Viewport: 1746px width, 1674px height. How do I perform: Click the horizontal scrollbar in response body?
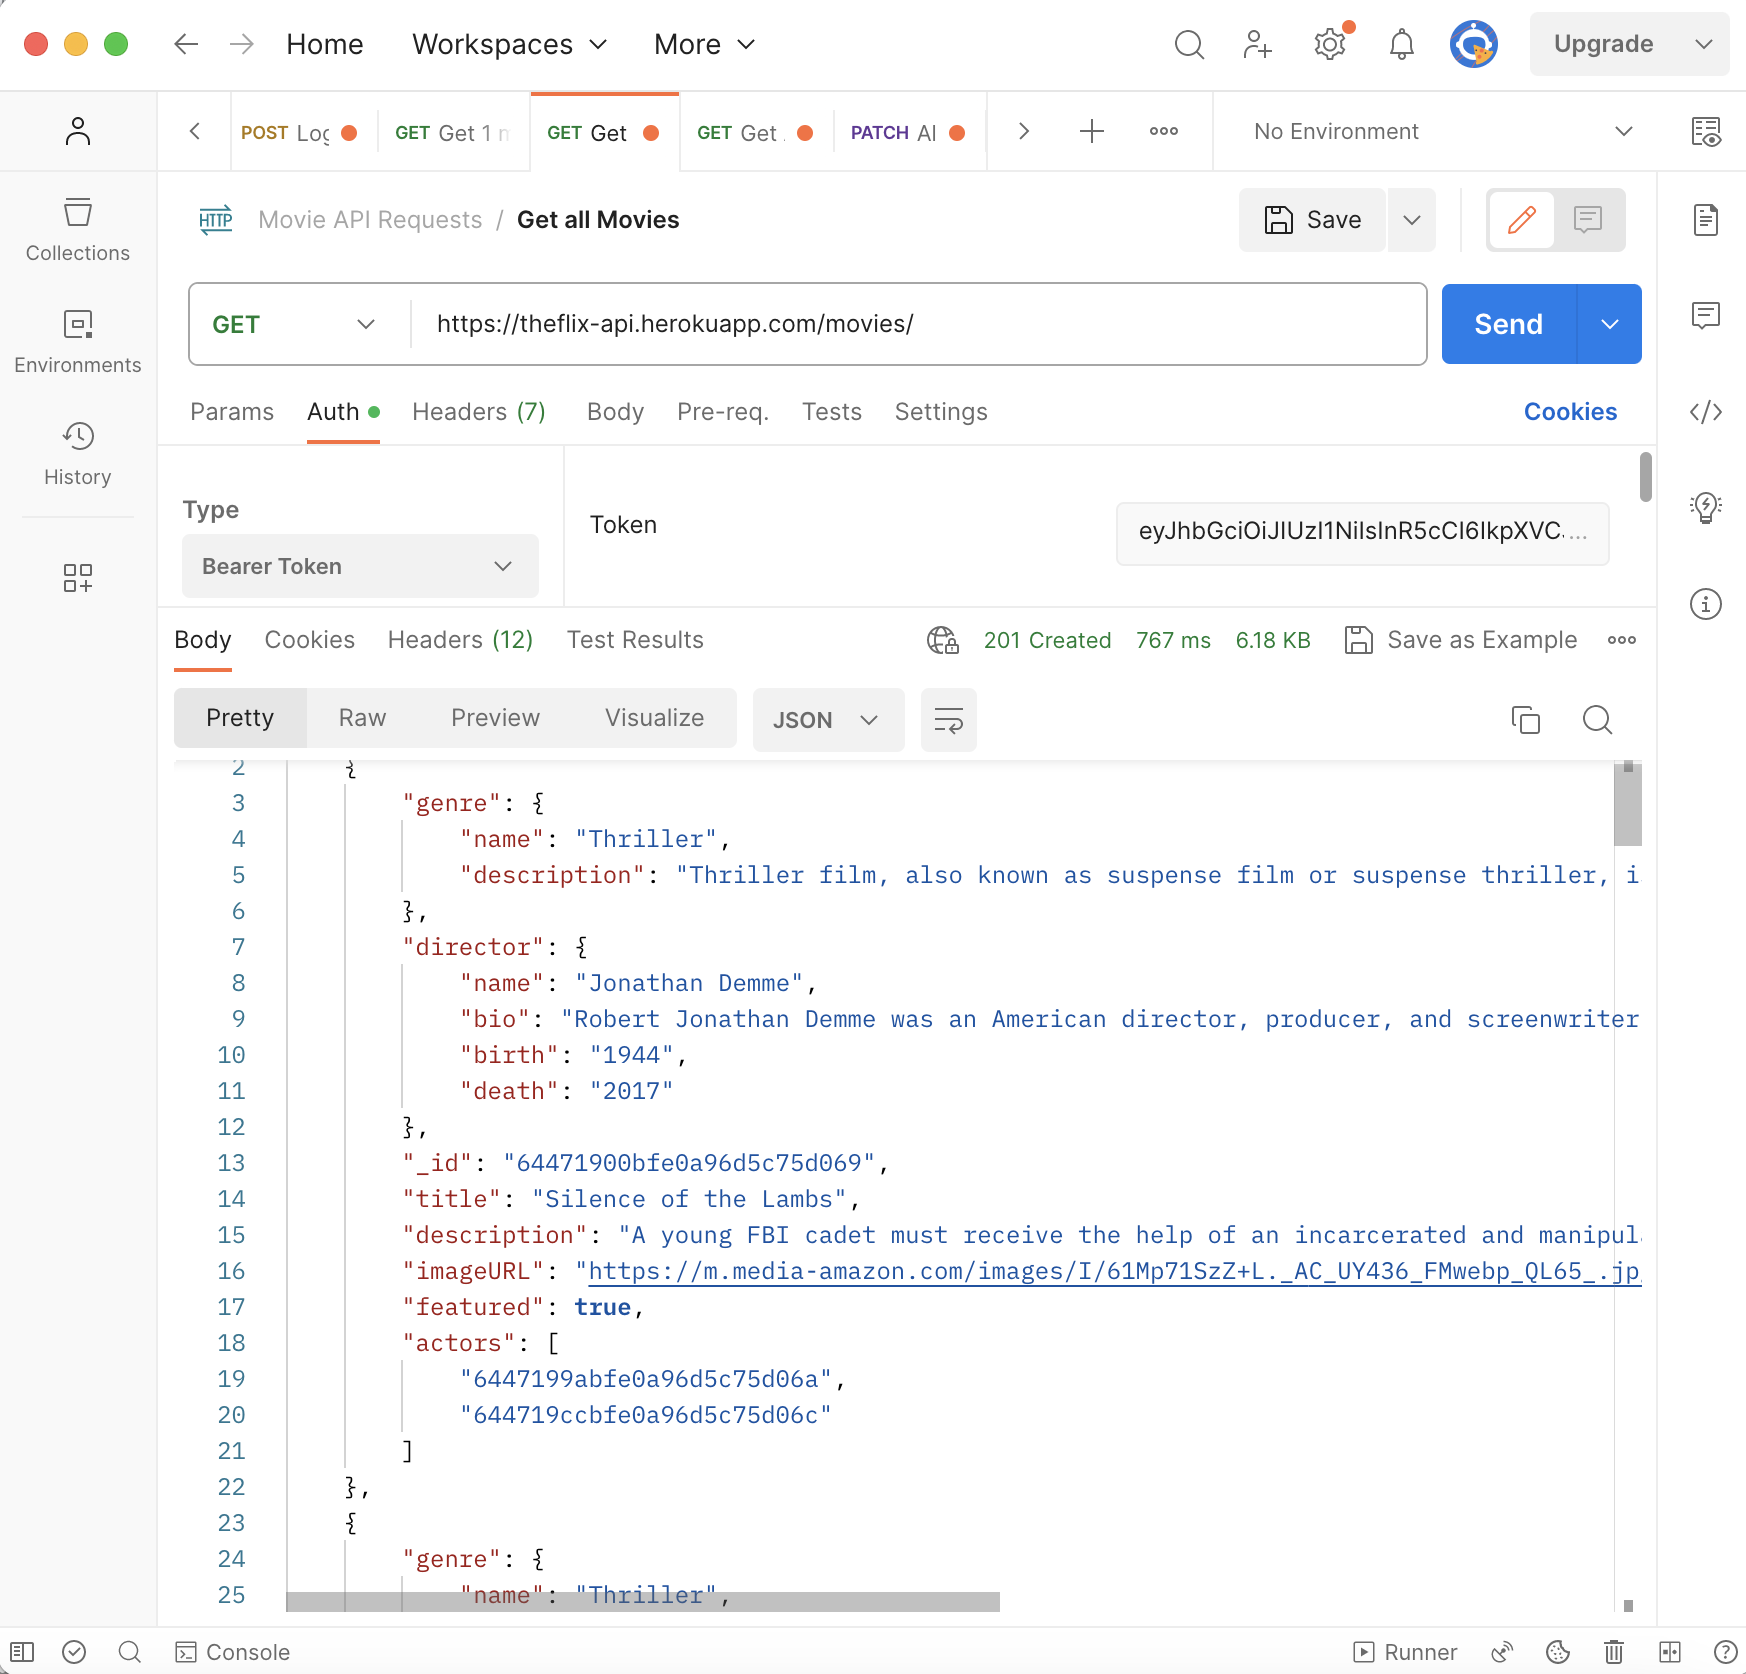click(642, 1602)
